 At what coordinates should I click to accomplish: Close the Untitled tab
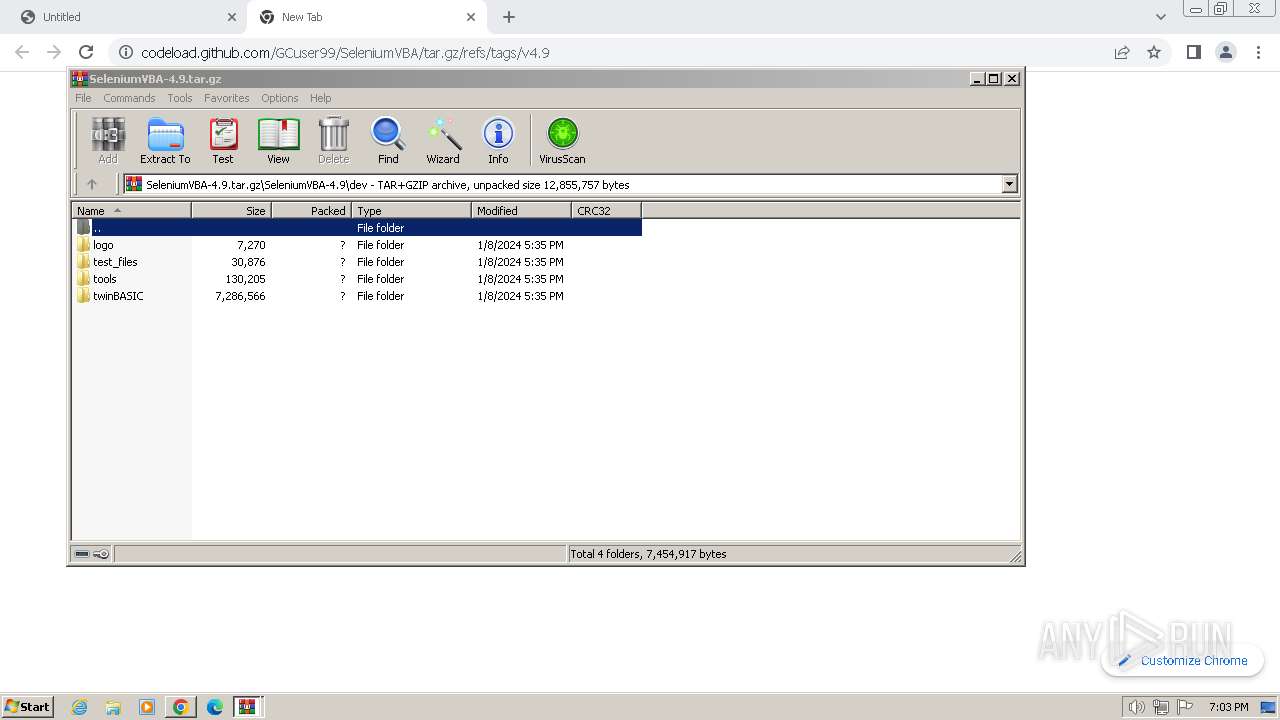click(x=232, y=17)
